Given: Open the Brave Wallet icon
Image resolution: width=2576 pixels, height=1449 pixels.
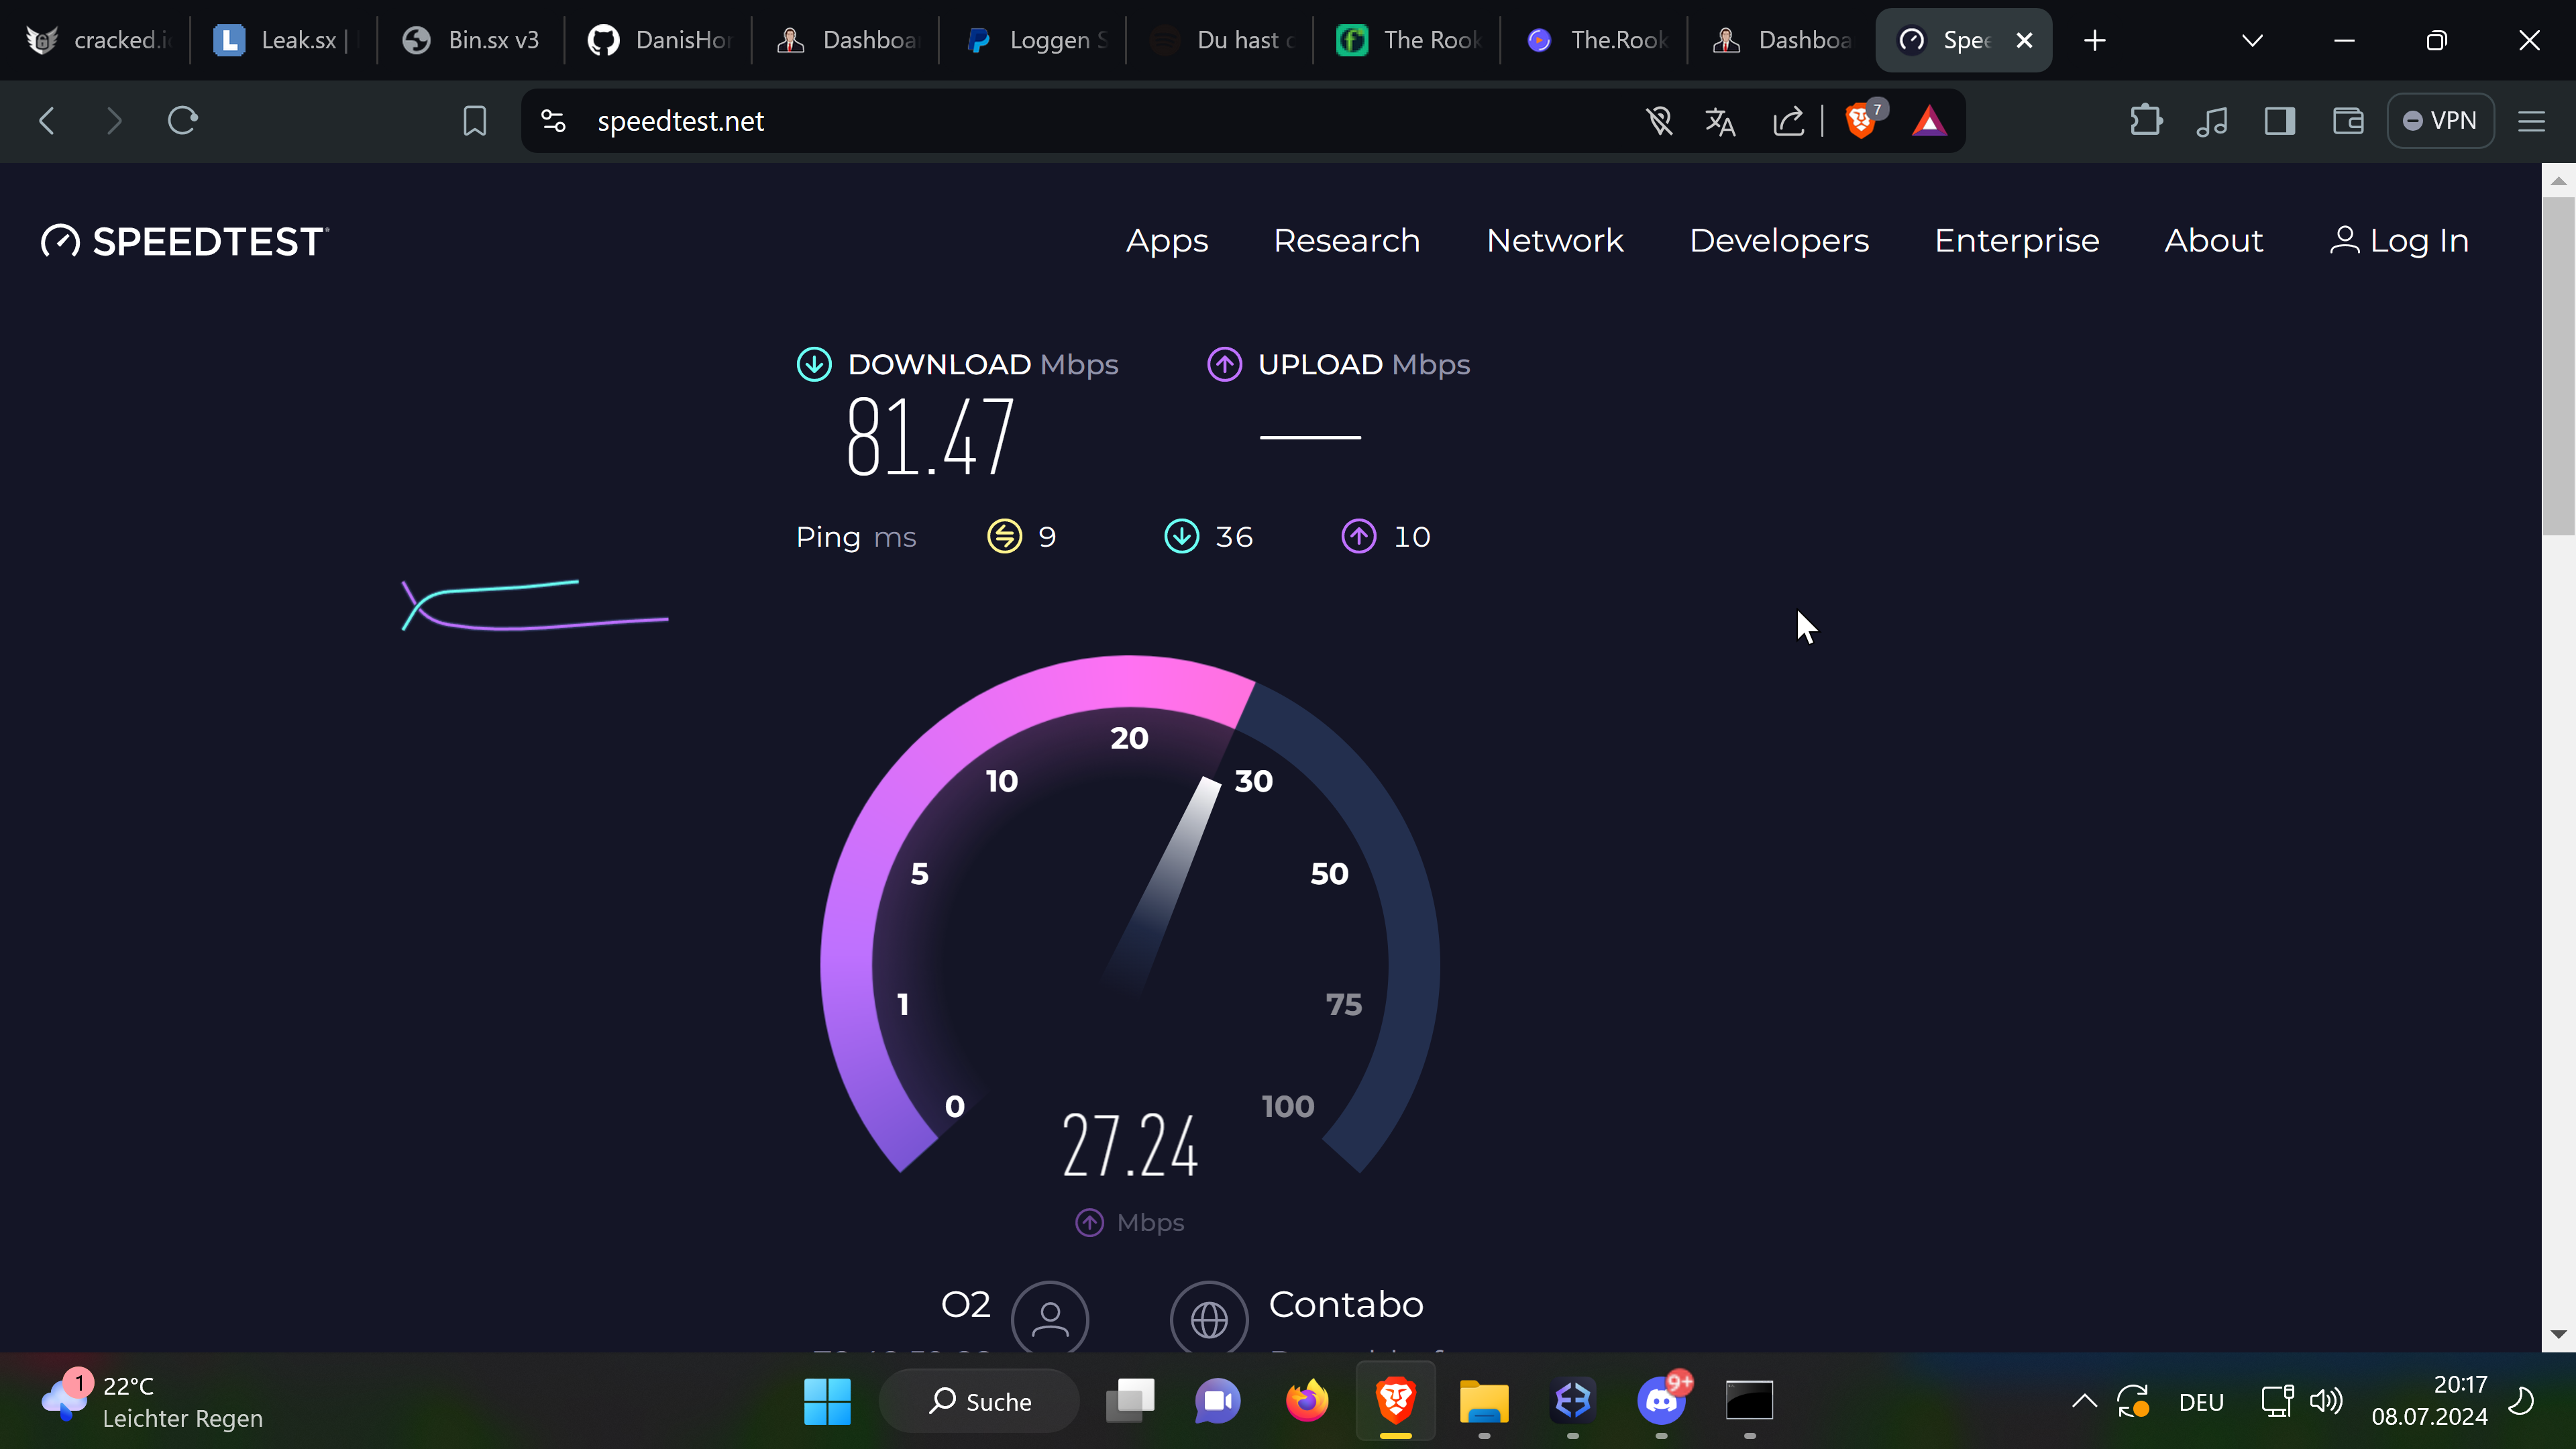Looking at the screenshot, I should (2347, 121).
